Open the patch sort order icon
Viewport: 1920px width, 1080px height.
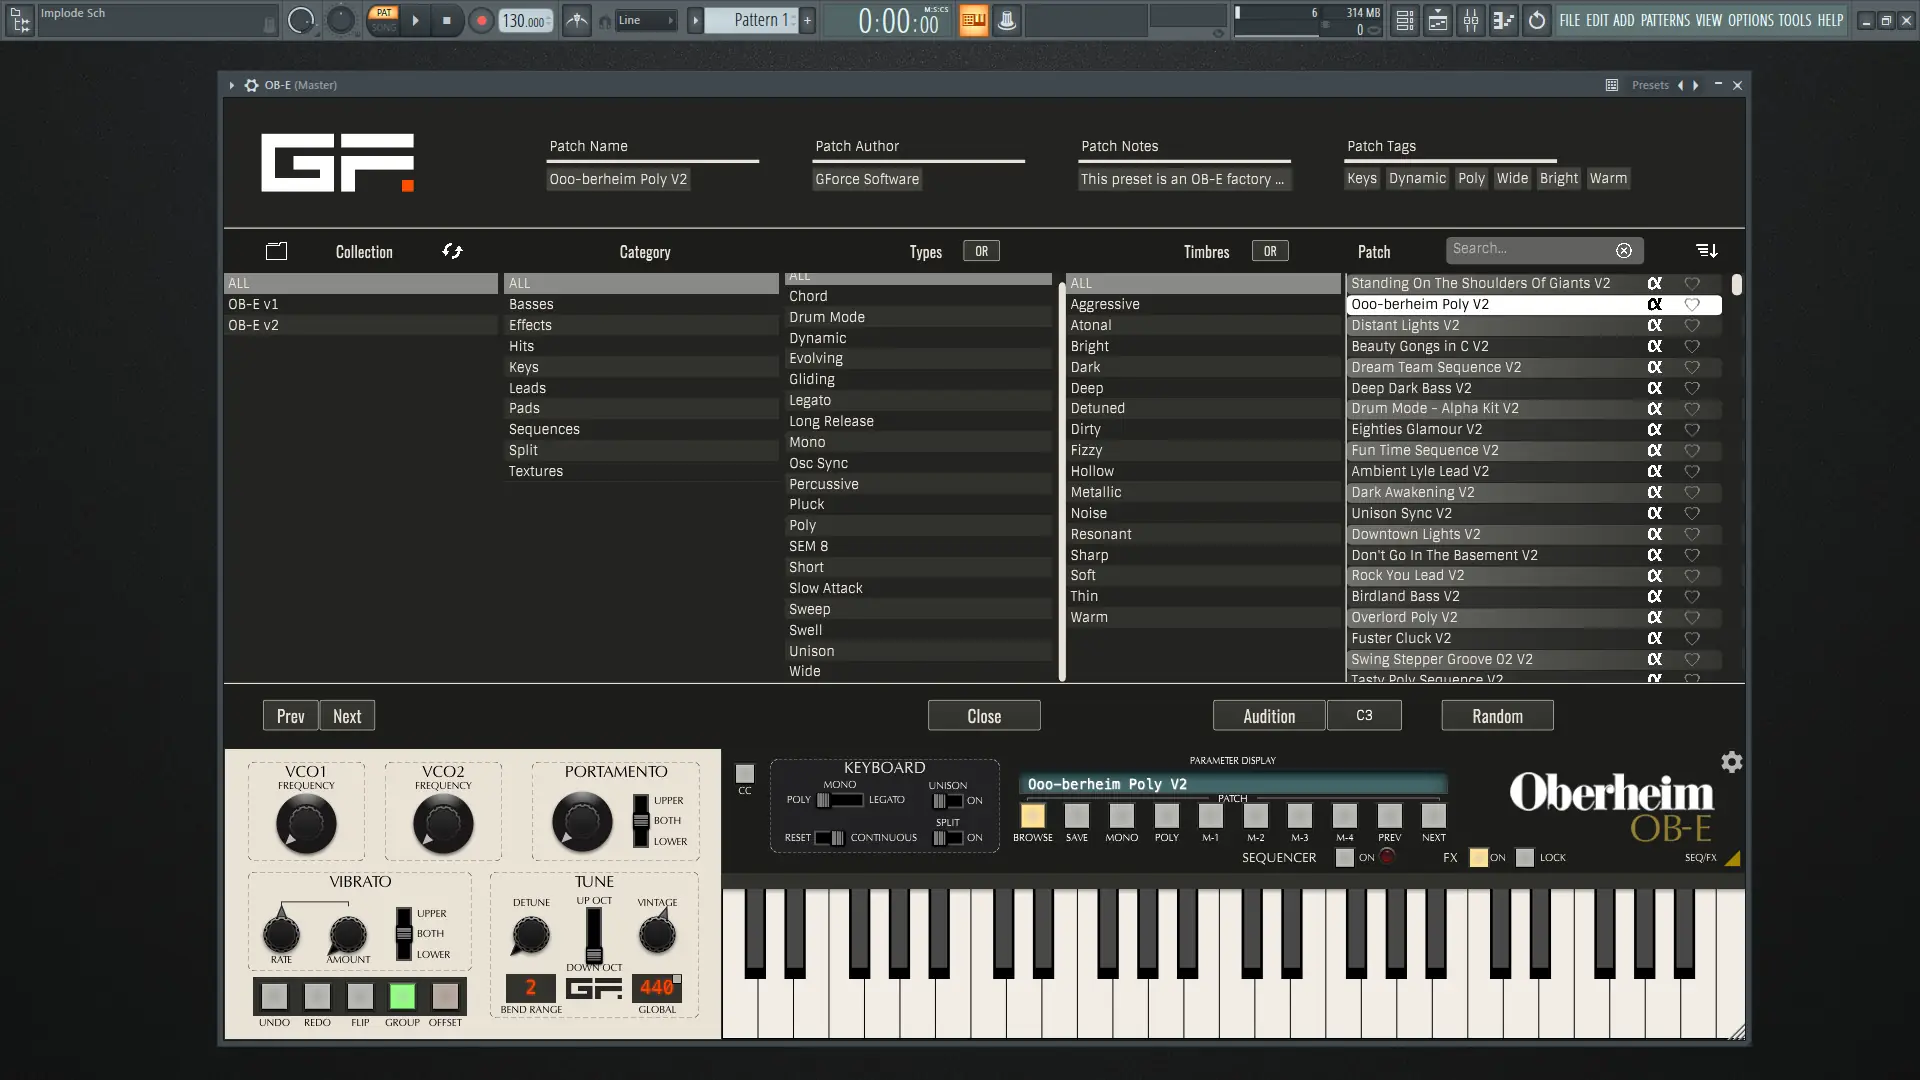tap(1706, 250)
